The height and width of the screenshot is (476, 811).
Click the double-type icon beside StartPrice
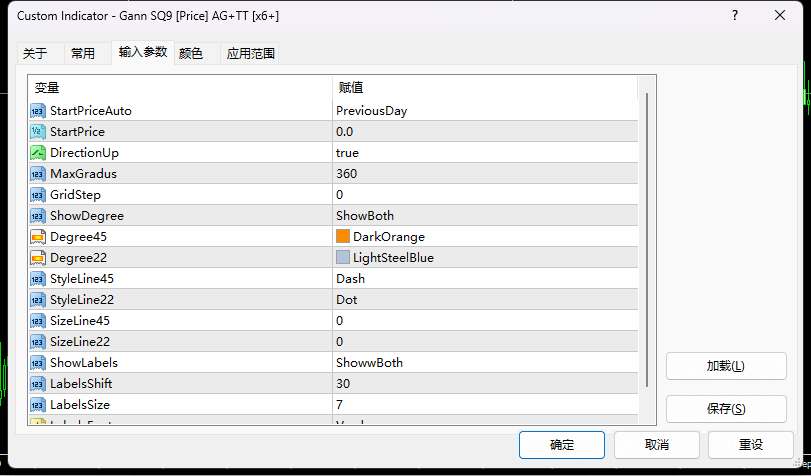coord(38,132)
